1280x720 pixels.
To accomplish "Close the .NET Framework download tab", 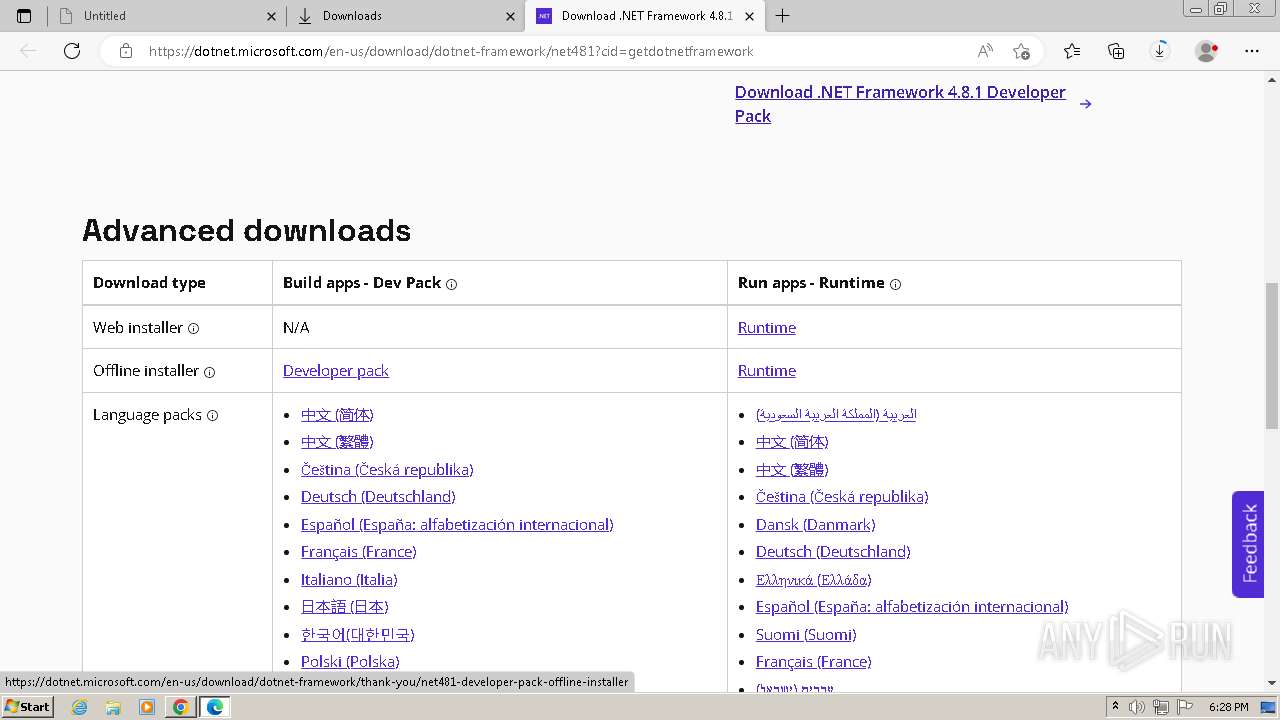I will point(749,16).
